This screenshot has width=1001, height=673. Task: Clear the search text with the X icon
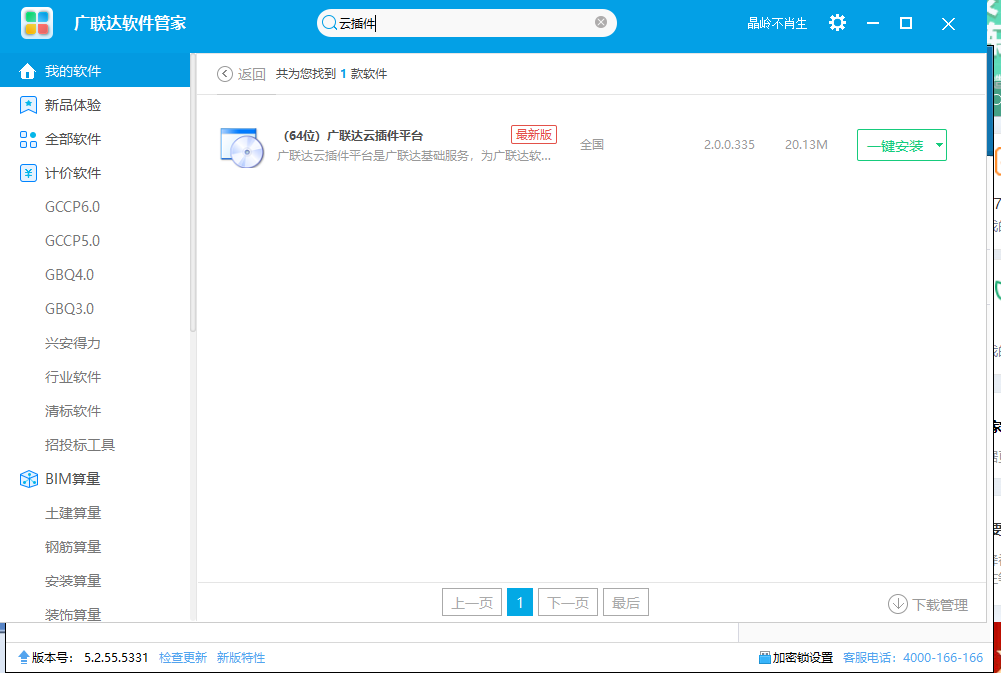pos(601,22)
